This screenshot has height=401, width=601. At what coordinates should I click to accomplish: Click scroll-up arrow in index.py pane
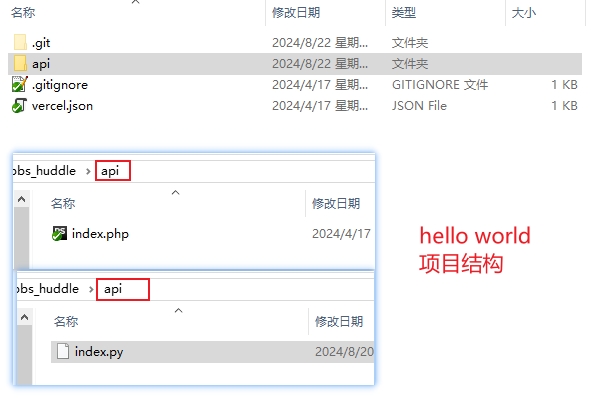click(x=25, y=317)
